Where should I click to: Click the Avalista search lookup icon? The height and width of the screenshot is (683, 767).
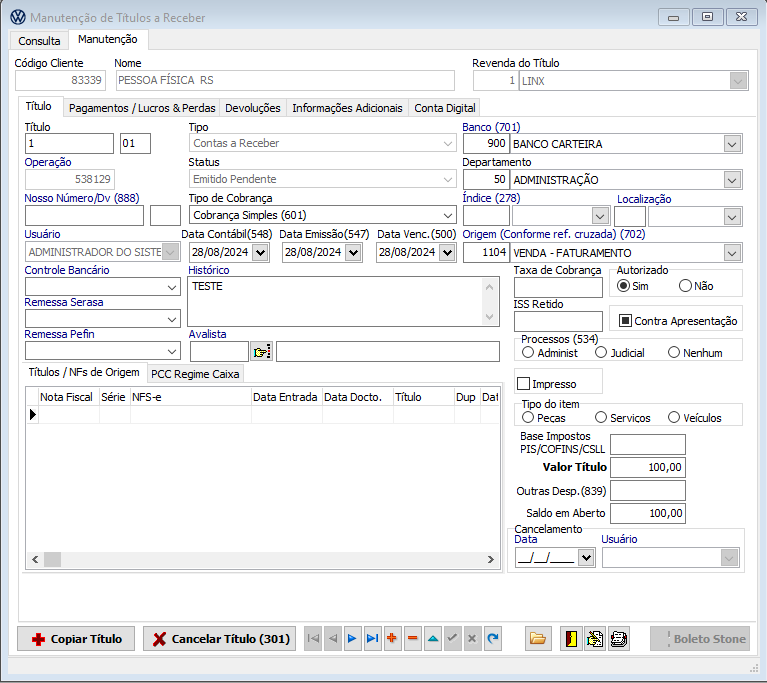click(261, 352)
